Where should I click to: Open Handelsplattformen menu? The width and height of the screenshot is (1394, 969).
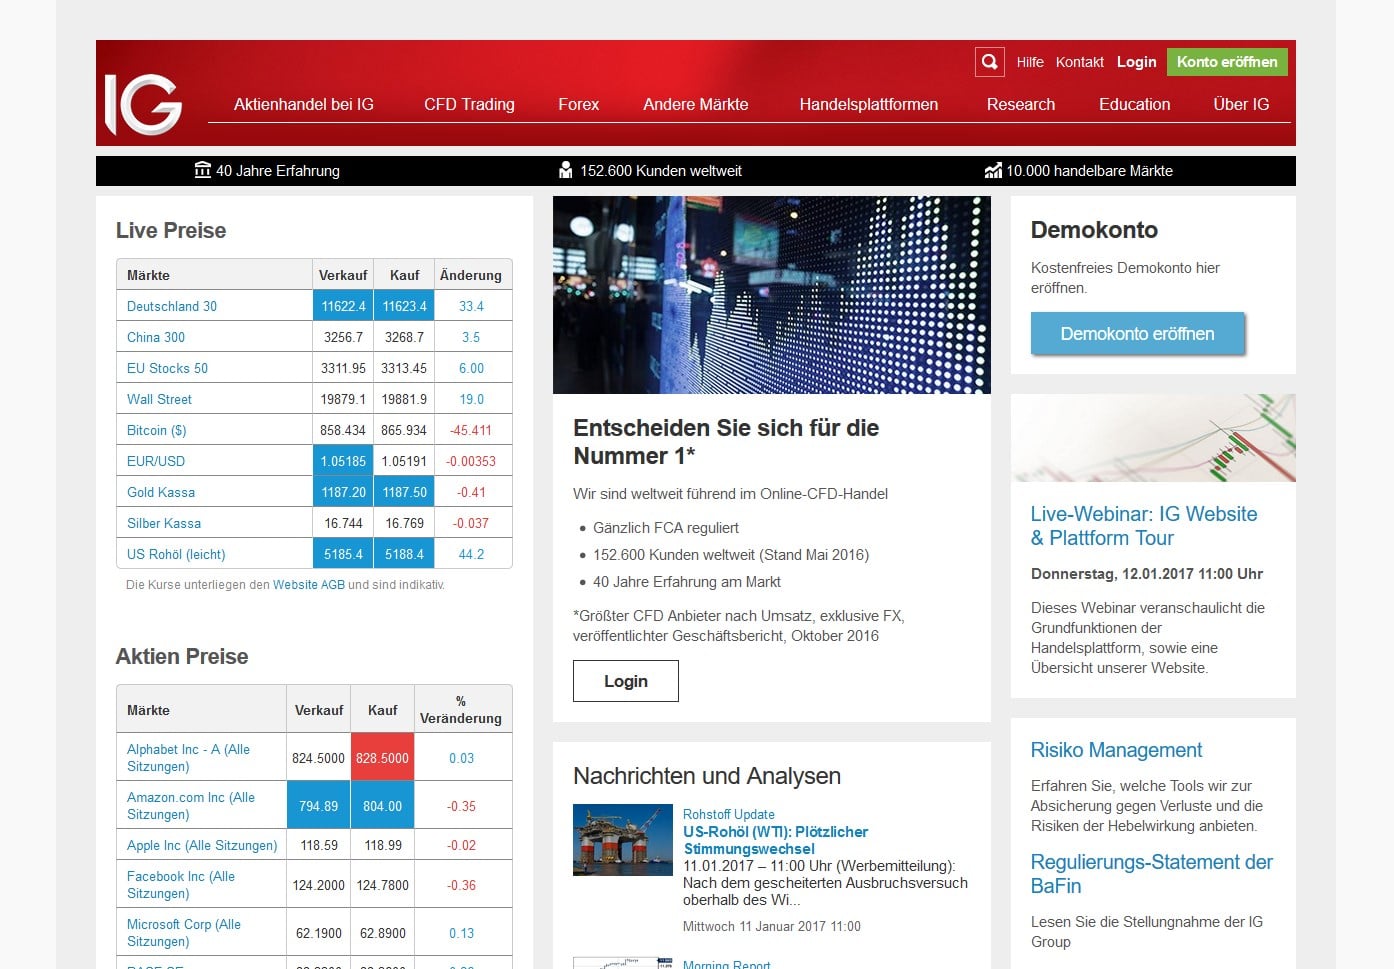pyautogui.click(x=869, y=104)
